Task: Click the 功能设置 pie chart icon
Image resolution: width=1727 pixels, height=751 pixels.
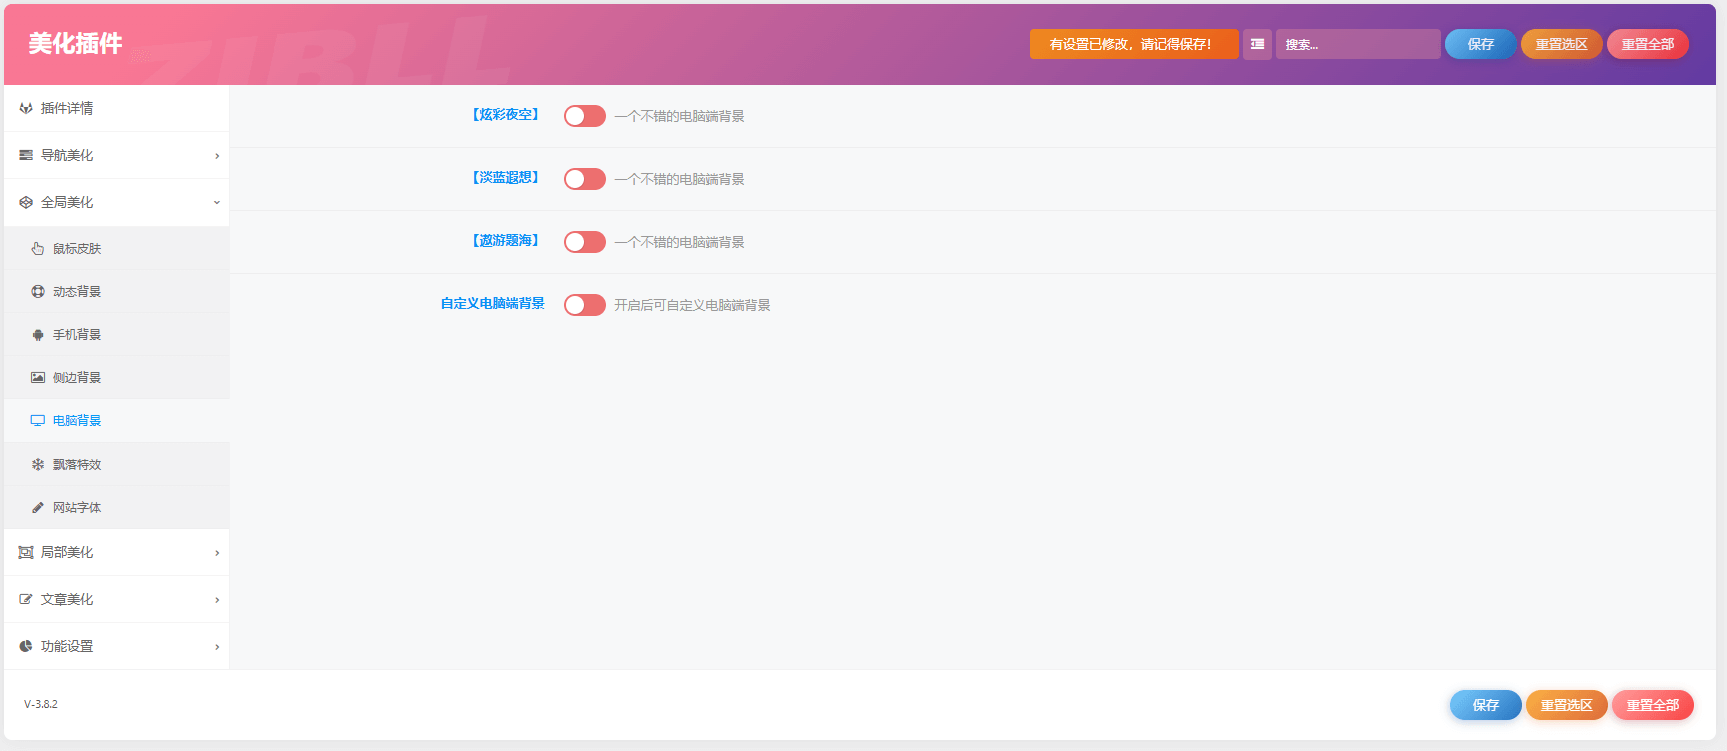Action: (x=26, y=646)
